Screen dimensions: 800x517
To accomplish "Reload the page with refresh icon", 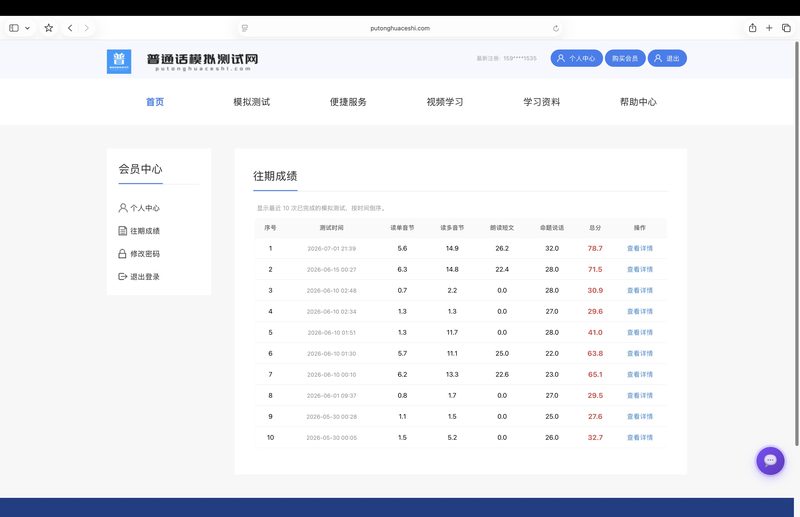I will pos(556,28).
